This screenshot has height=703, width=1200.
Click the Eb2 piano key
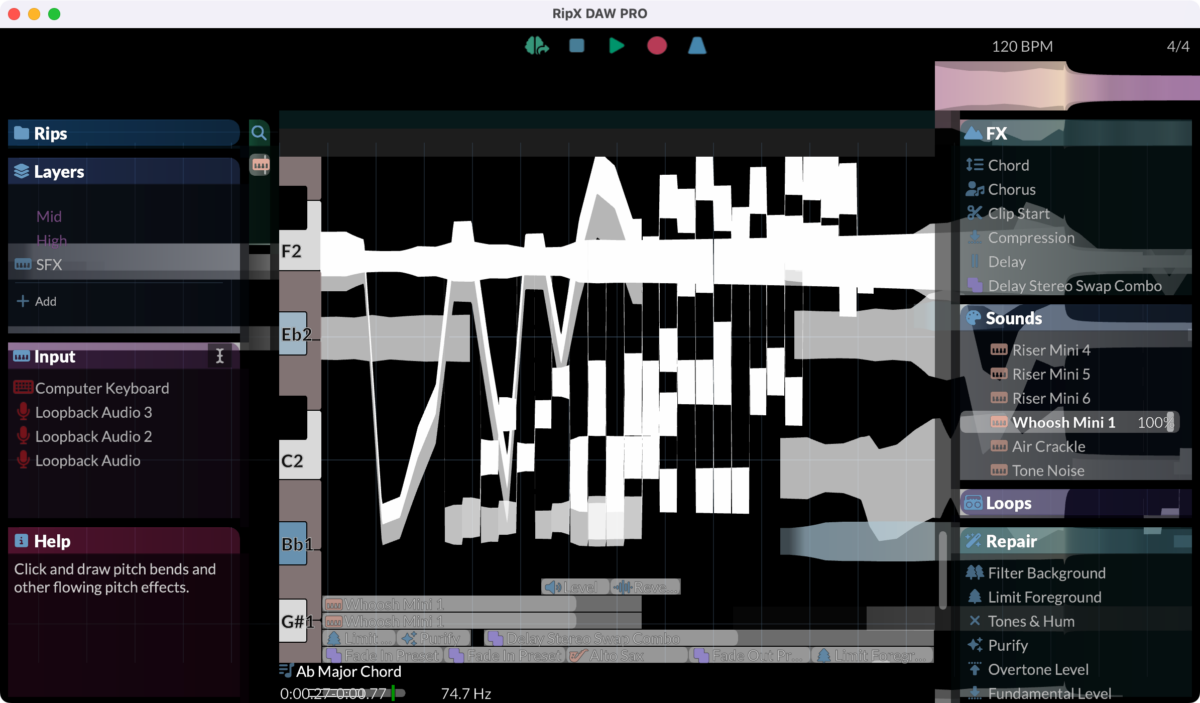[x=293, y=334]
